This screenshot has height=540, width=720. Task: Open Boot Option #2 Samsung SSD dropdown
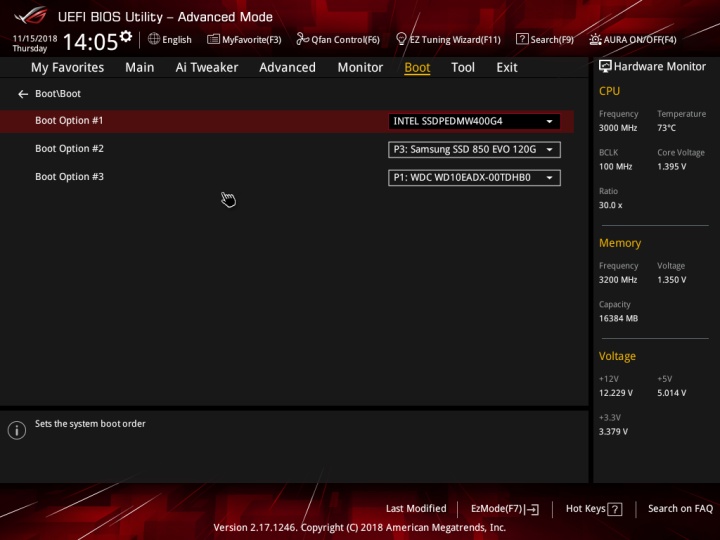pyautogui.click(x=474, y=150)
